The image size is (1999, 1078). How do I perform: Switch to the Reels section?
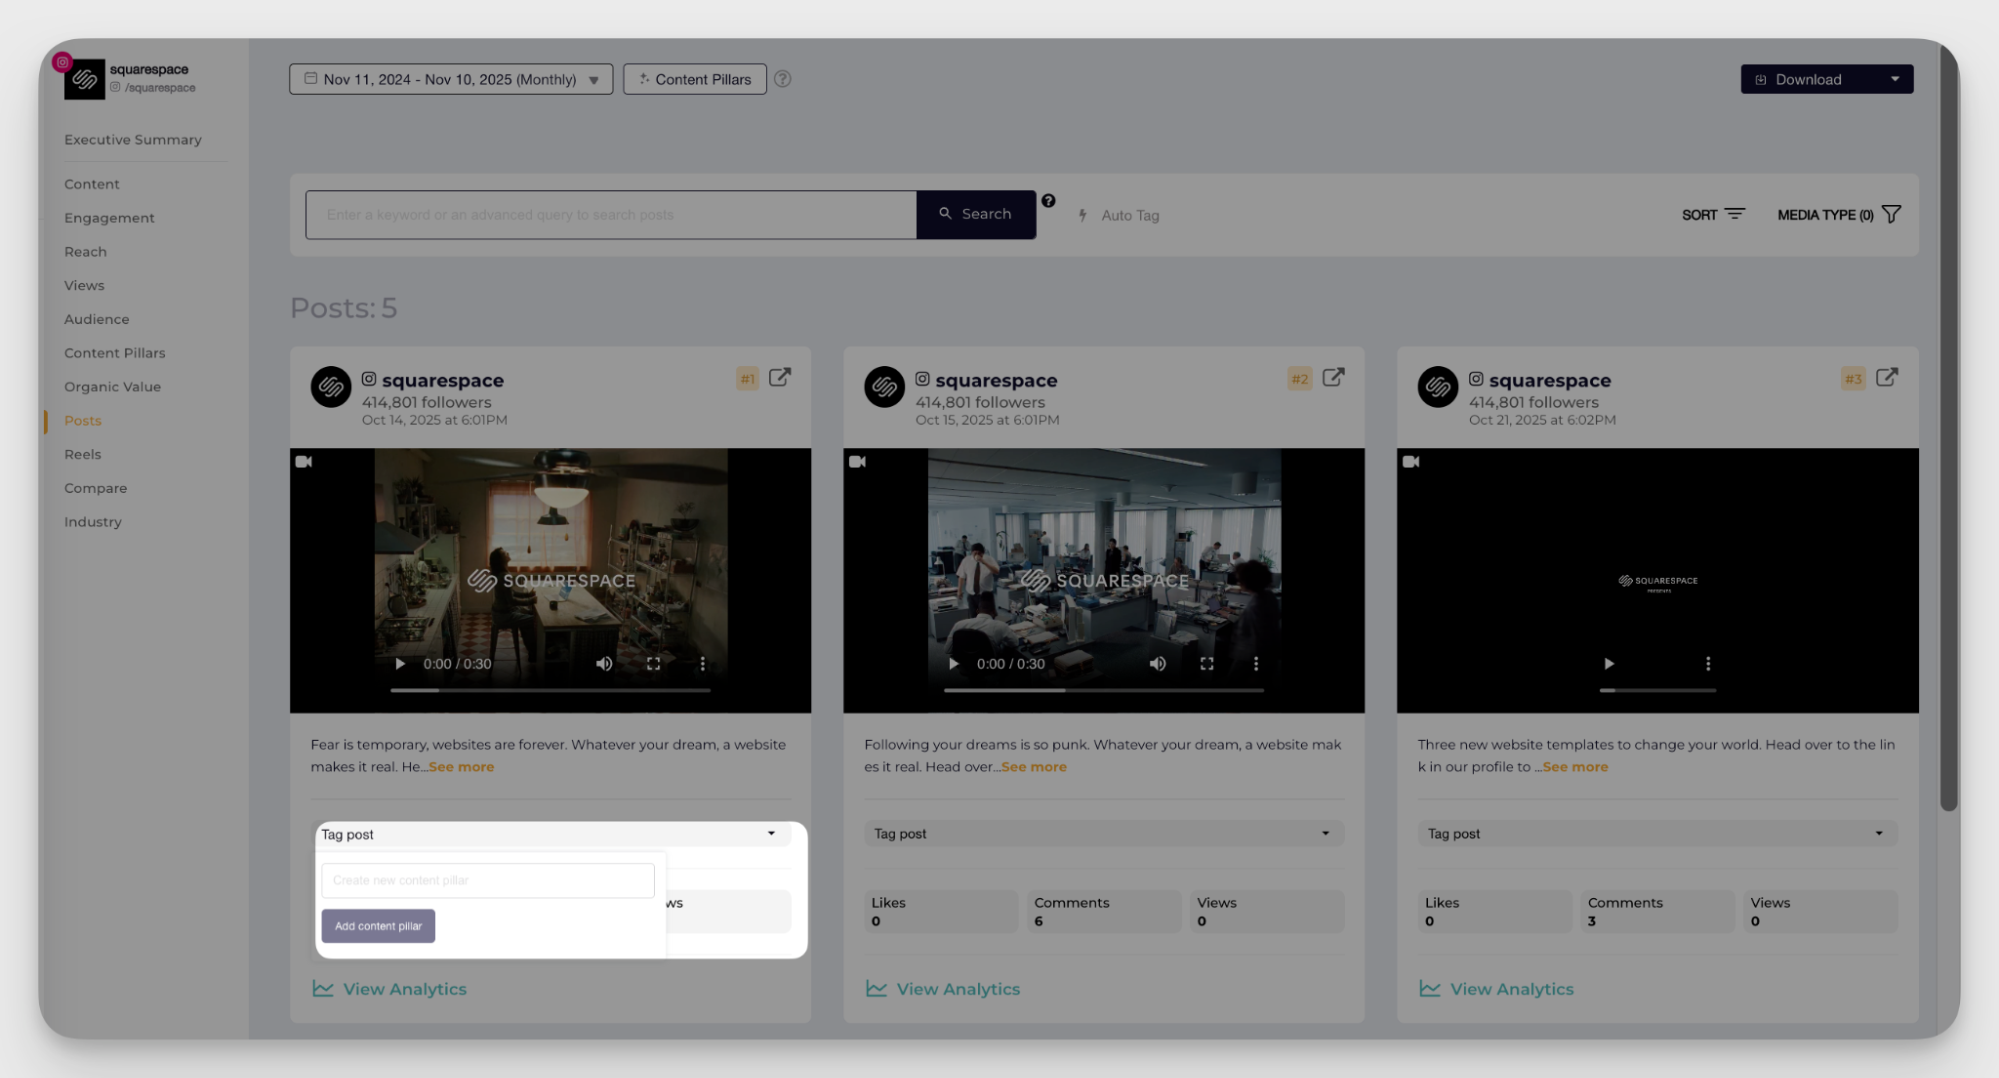click(82, 454)
